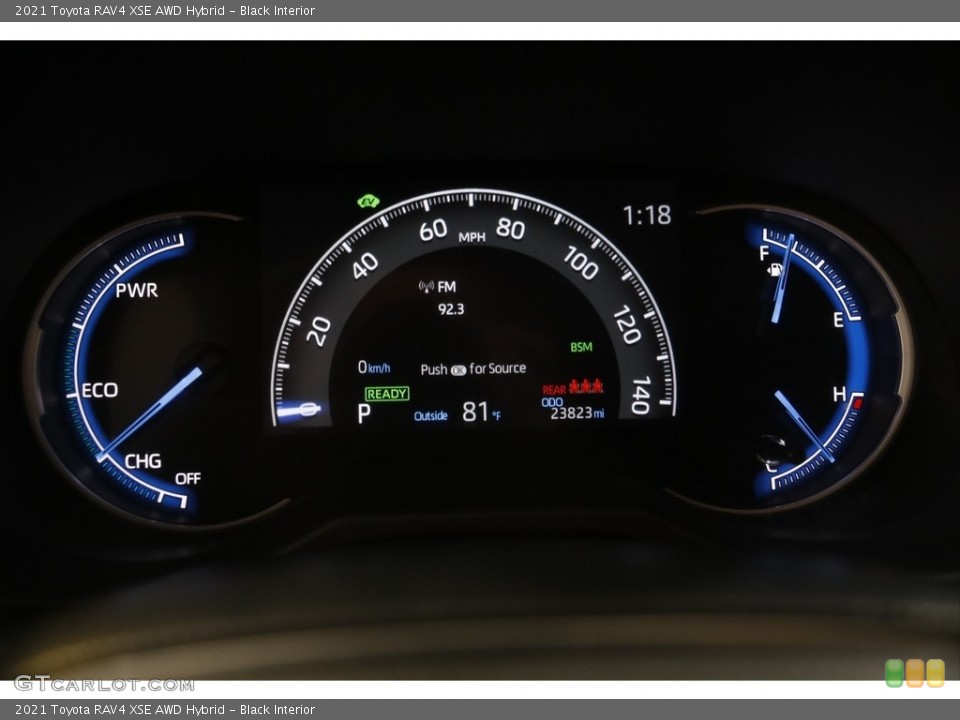Click the green BSM indicator
Image resolution: width=960 pixels, height=720 pixels.
pos(581,347)
